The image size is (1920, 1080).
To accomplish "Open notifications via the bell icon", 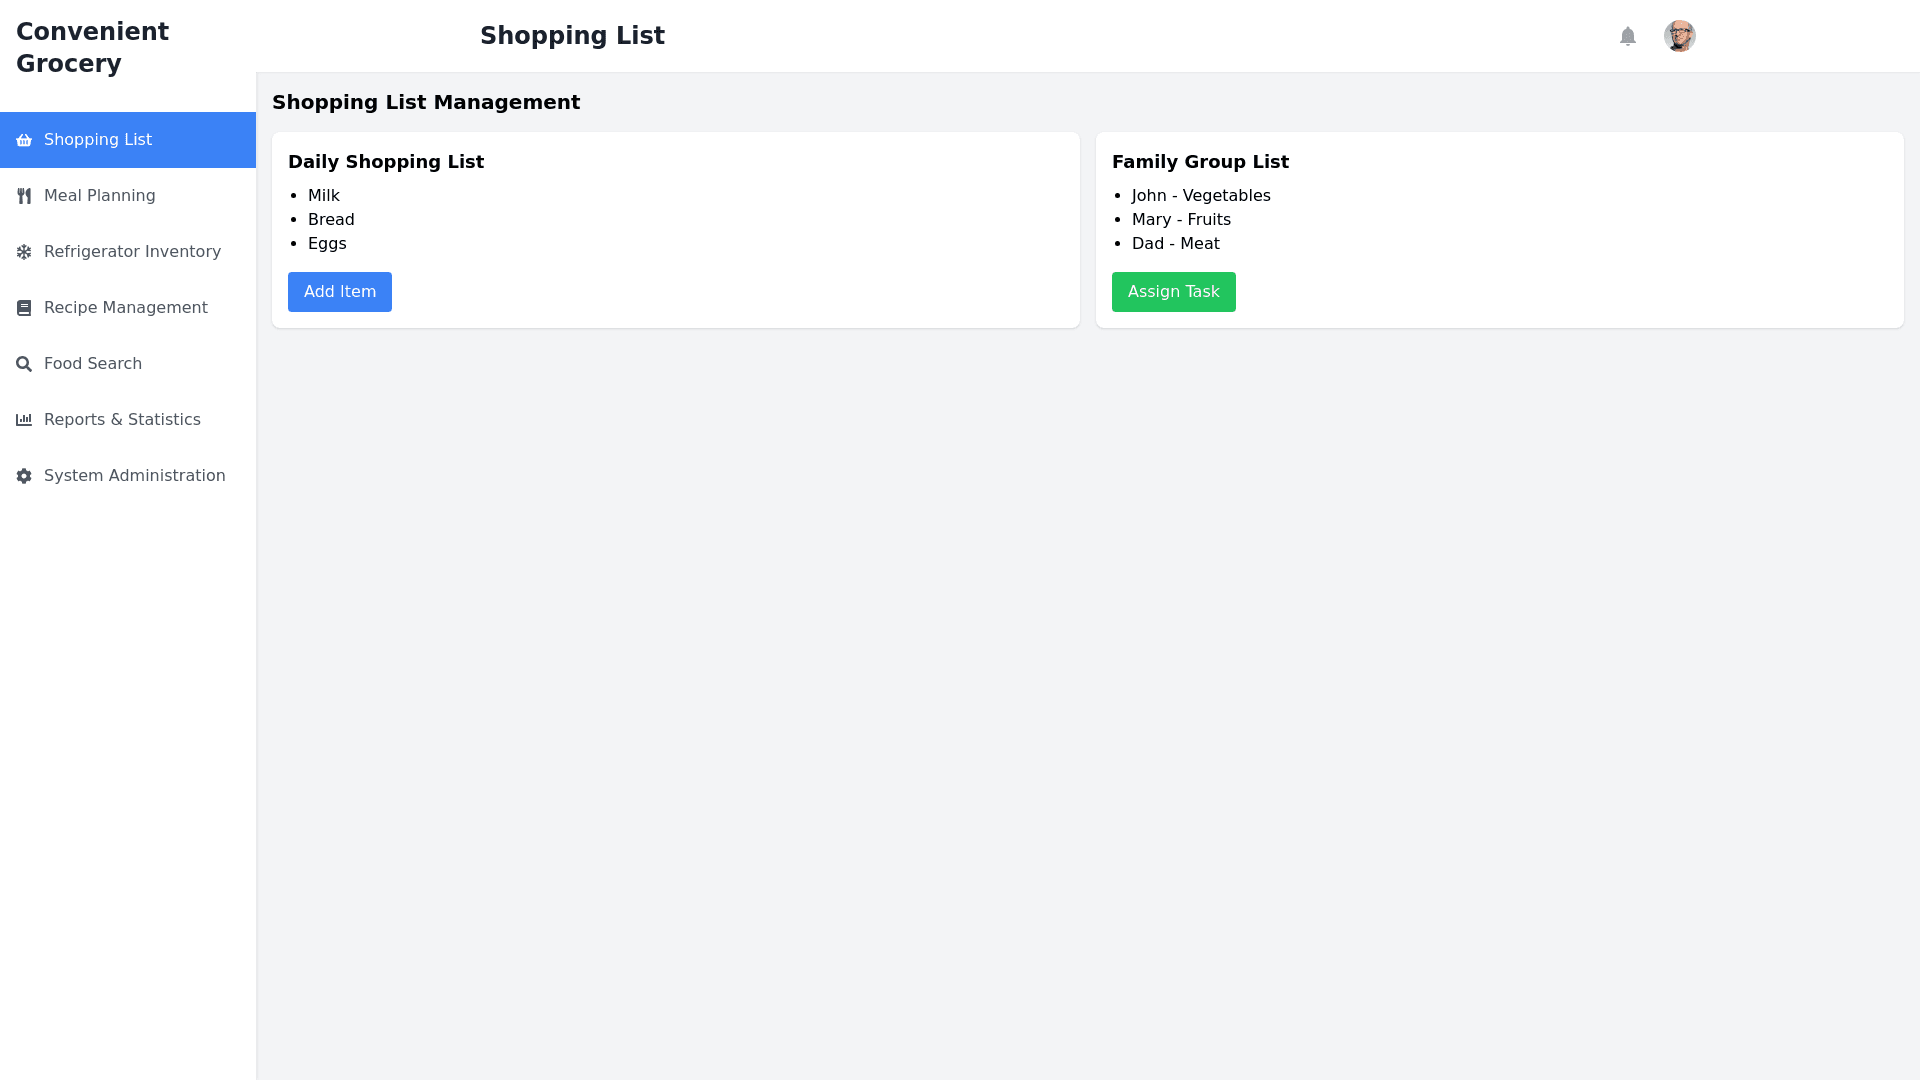I will pos(1628,36).
